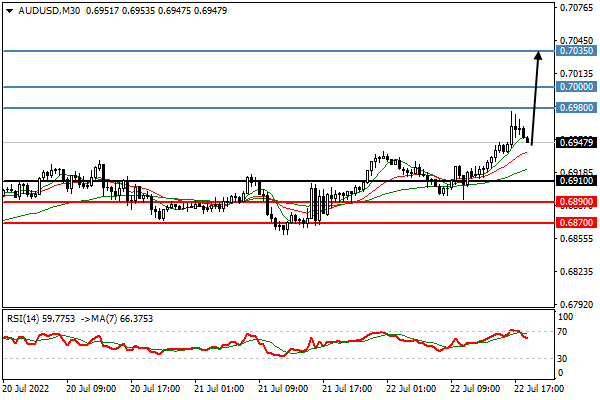Click the 20 Jul 2022 date label
The height and width of the screenshot is (400, 600).
tap(26, 387)
